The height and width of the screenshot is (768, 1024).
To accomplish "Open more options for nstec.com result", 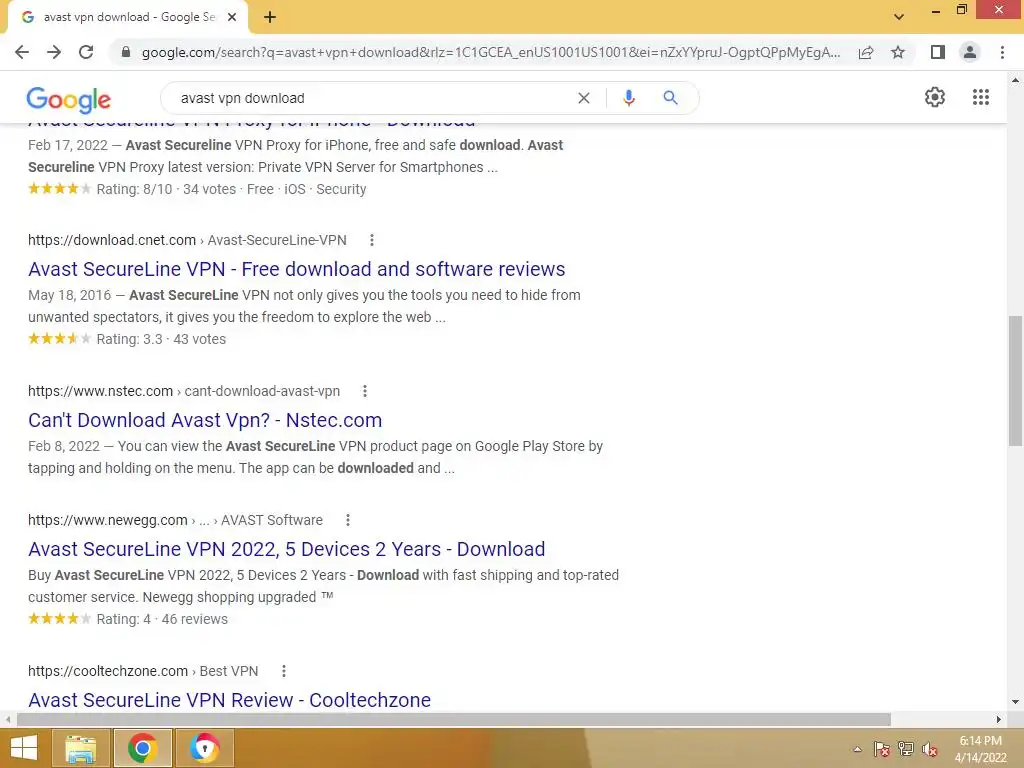I will click(365, 391).
